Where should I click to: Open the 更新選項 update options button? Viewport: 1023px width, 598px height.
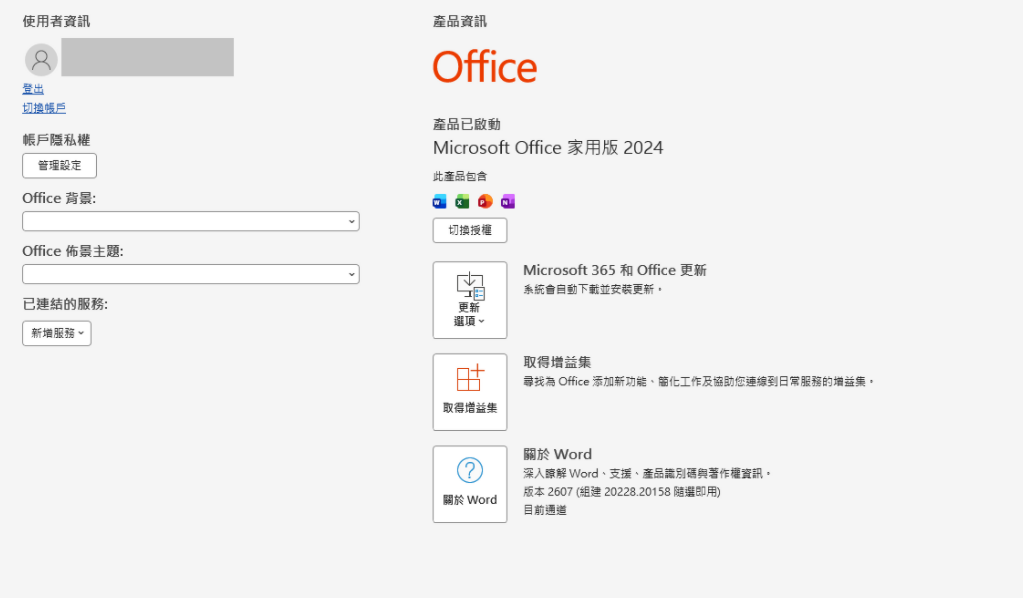coord(470,300)
